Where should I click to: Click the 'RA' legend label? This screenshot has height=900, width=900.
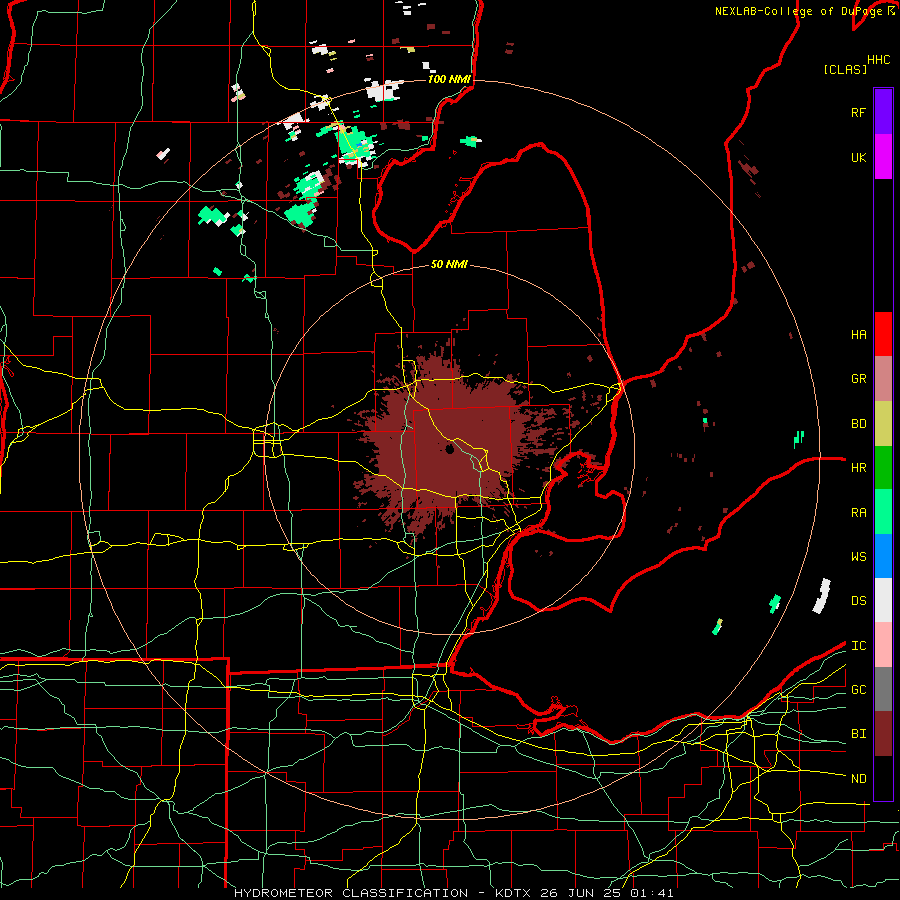click(858, 513)
